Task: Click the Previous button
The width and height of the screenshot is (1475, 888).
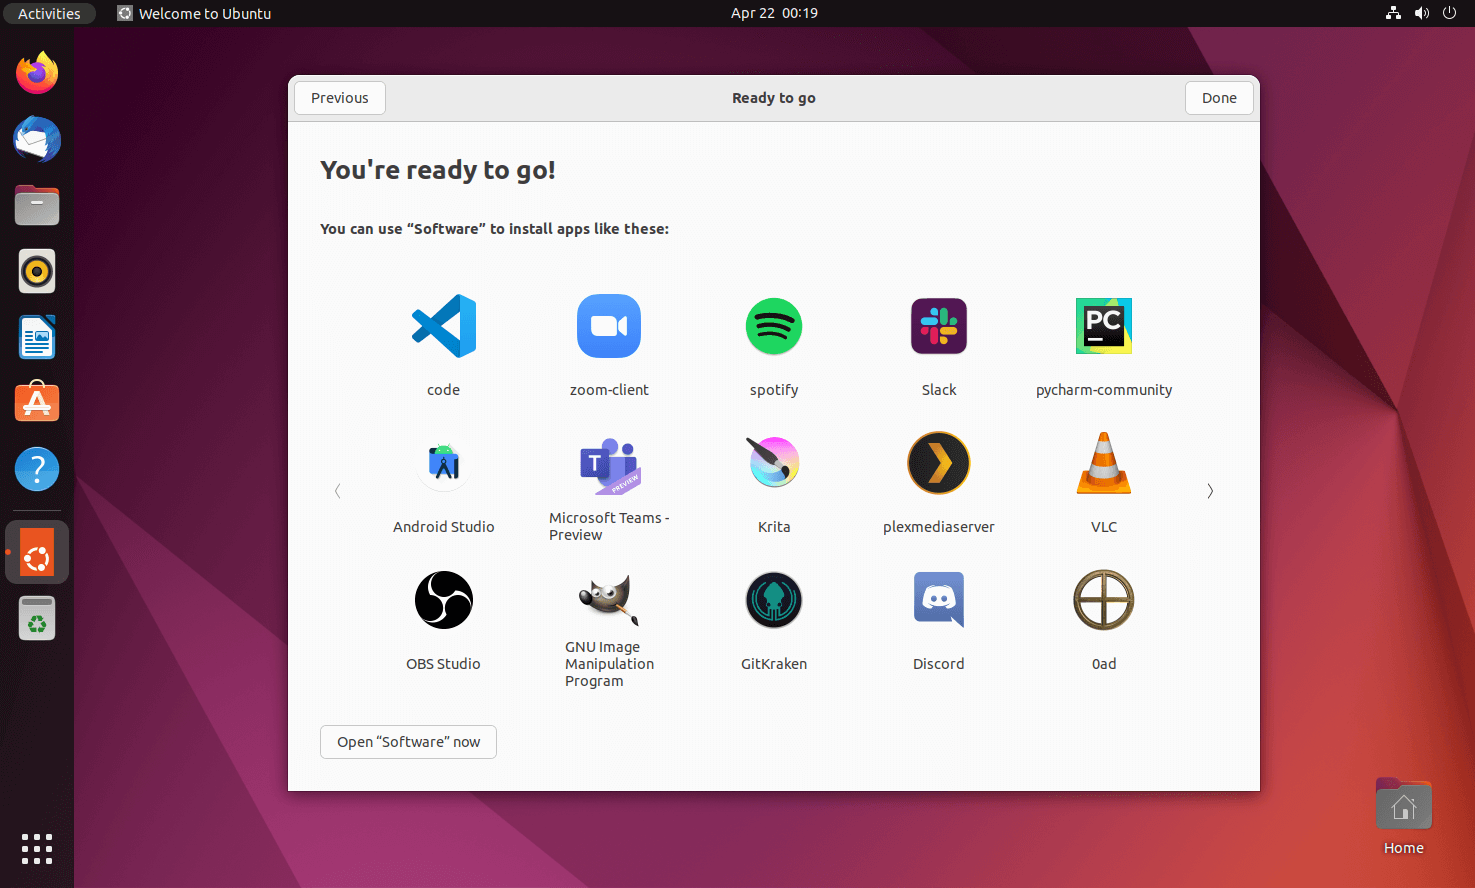Action: (339, 98)
